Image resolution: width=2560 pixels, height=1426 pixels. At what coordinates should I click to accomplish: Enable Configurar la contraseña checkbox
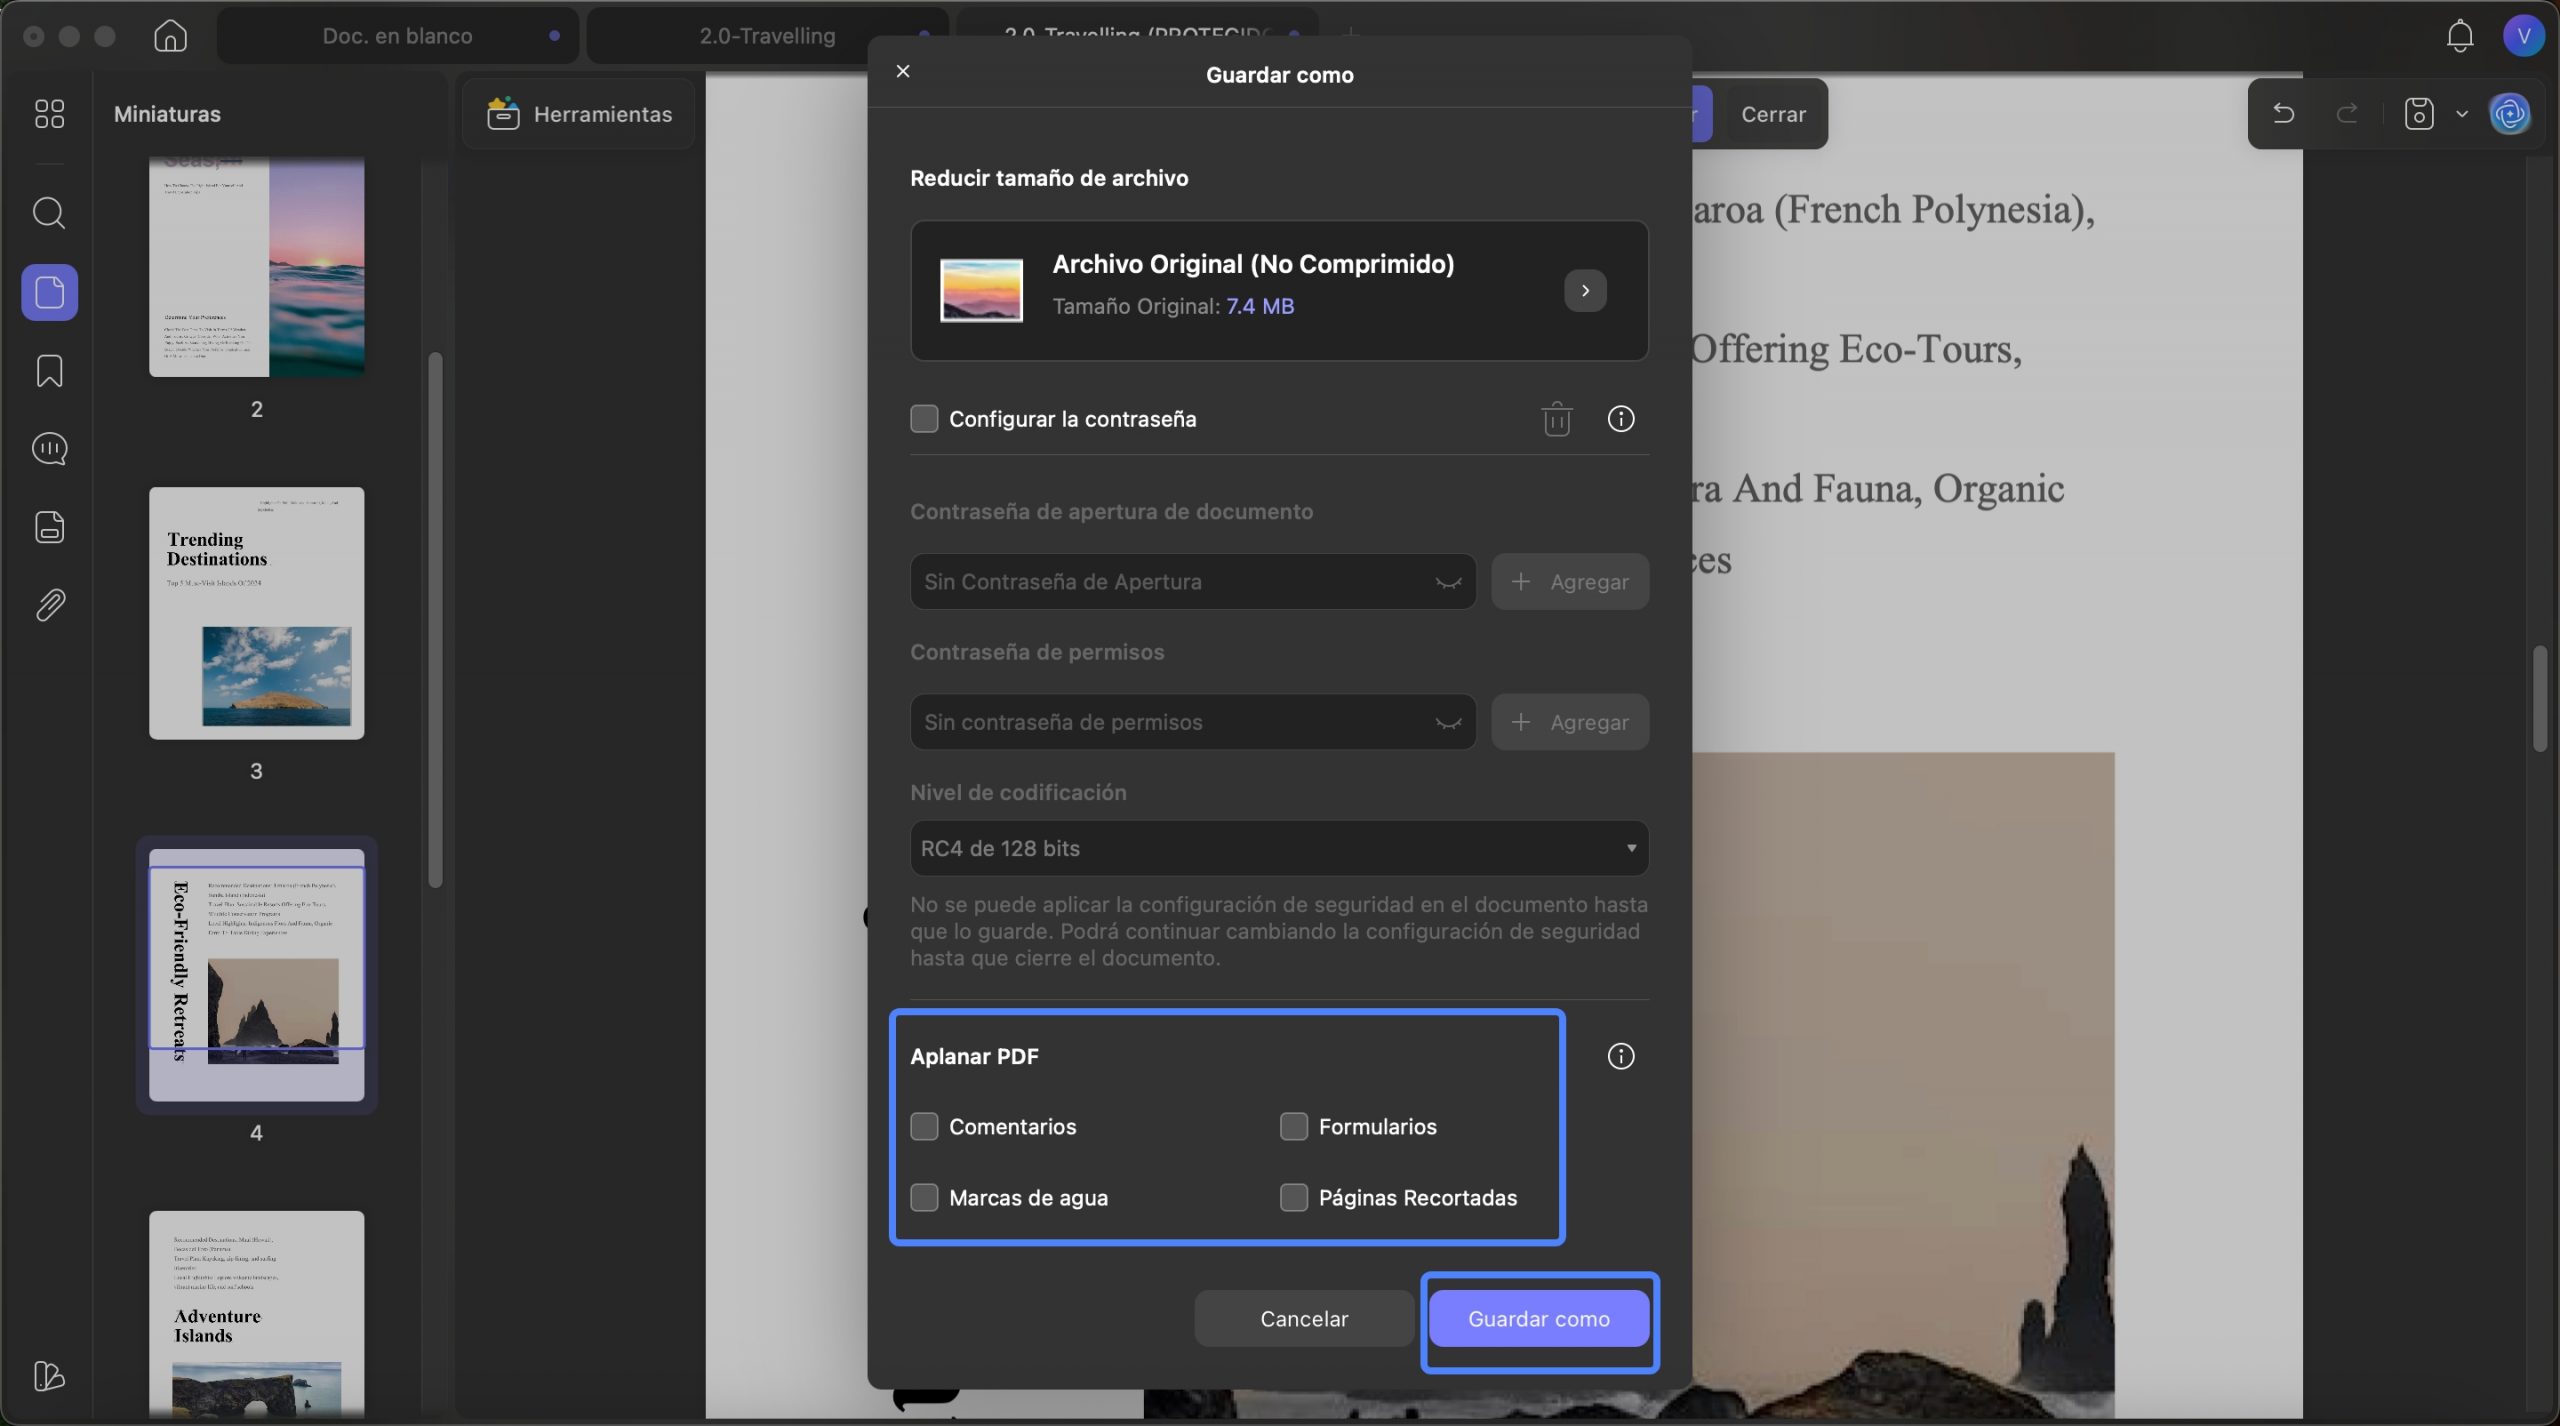(x=924, y=418)
